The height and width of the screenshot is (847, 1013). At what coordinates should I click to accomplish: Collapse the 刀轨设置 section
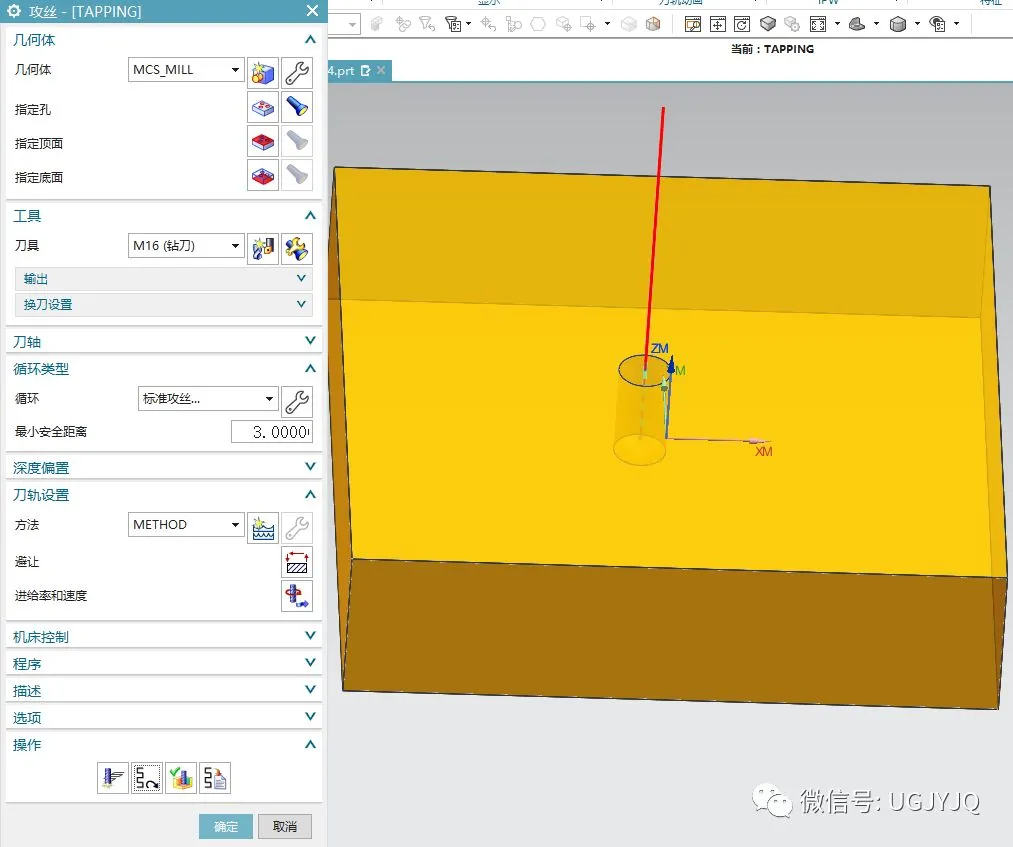tap(310, 494)
